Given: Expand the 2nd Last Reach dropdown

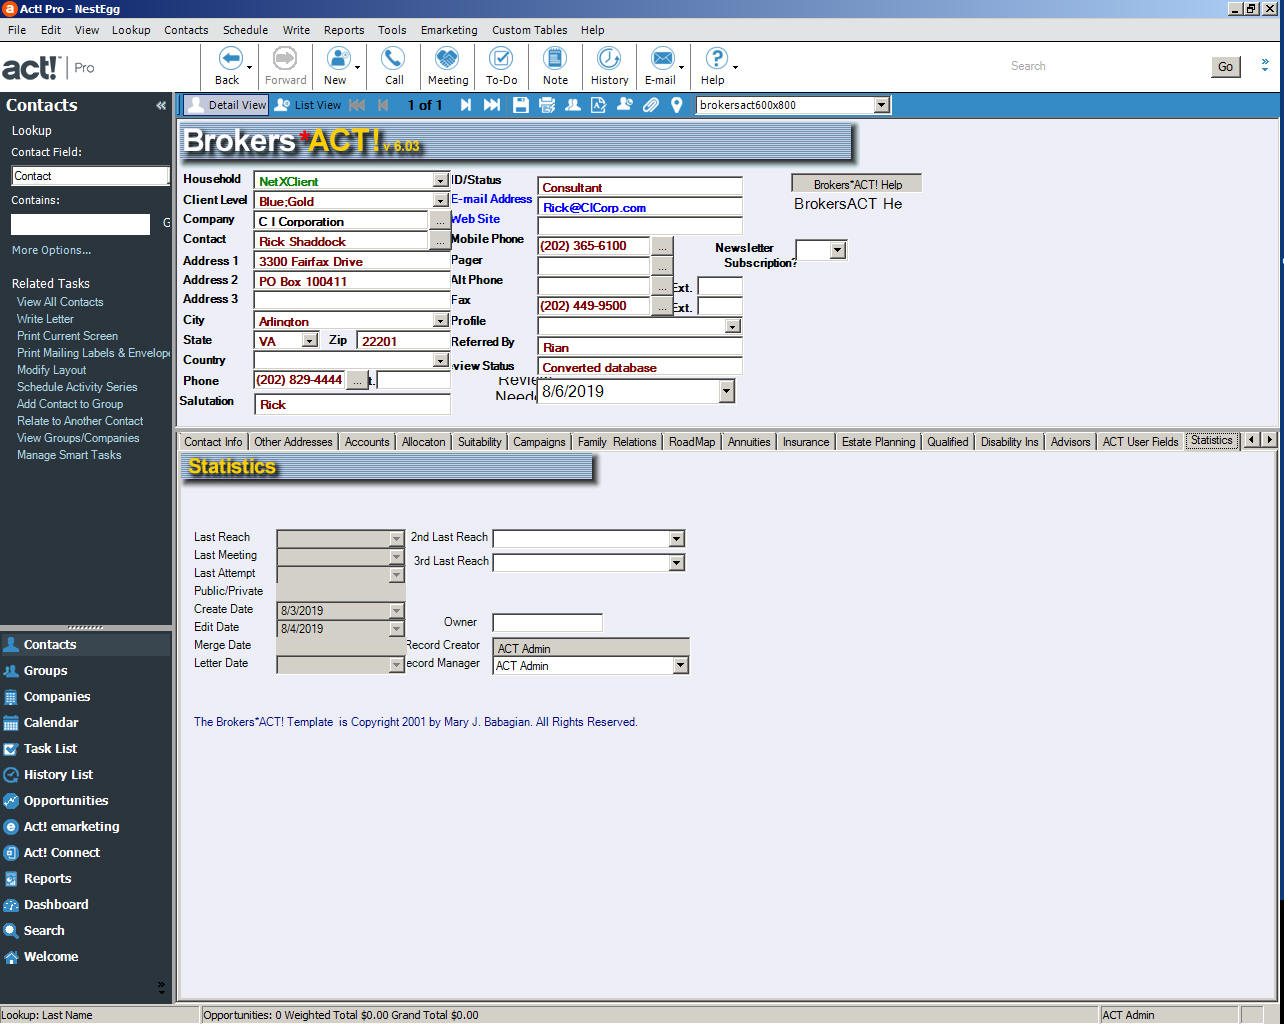Looking at the screenshot, I should pos(677,539).
